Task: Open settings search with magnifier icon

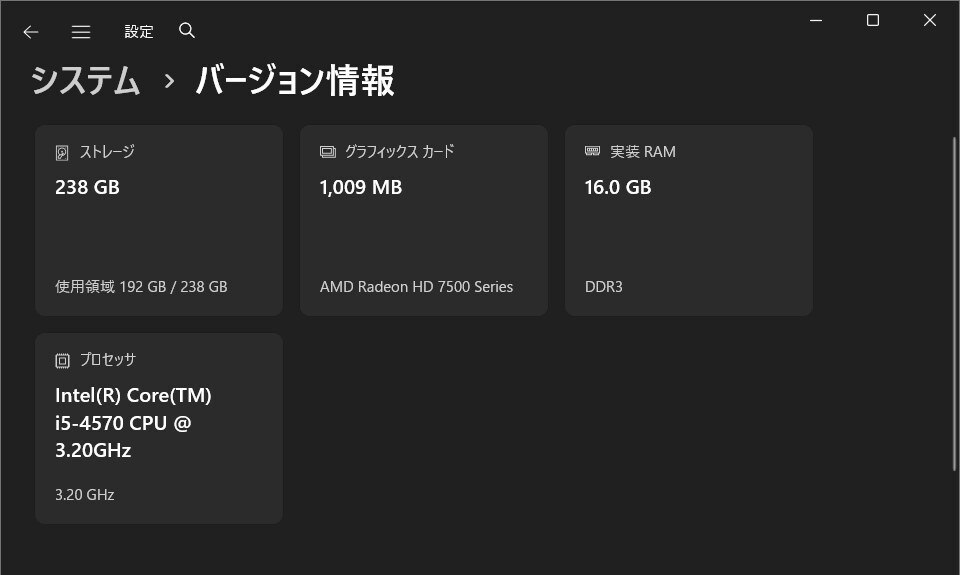Action: pos(187,31)
